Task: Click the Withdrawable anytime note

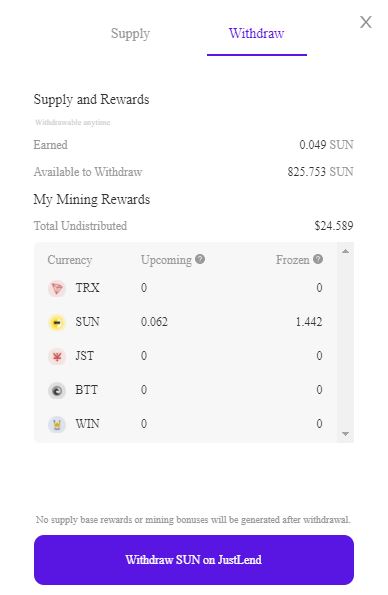Action: pos(73,122)
